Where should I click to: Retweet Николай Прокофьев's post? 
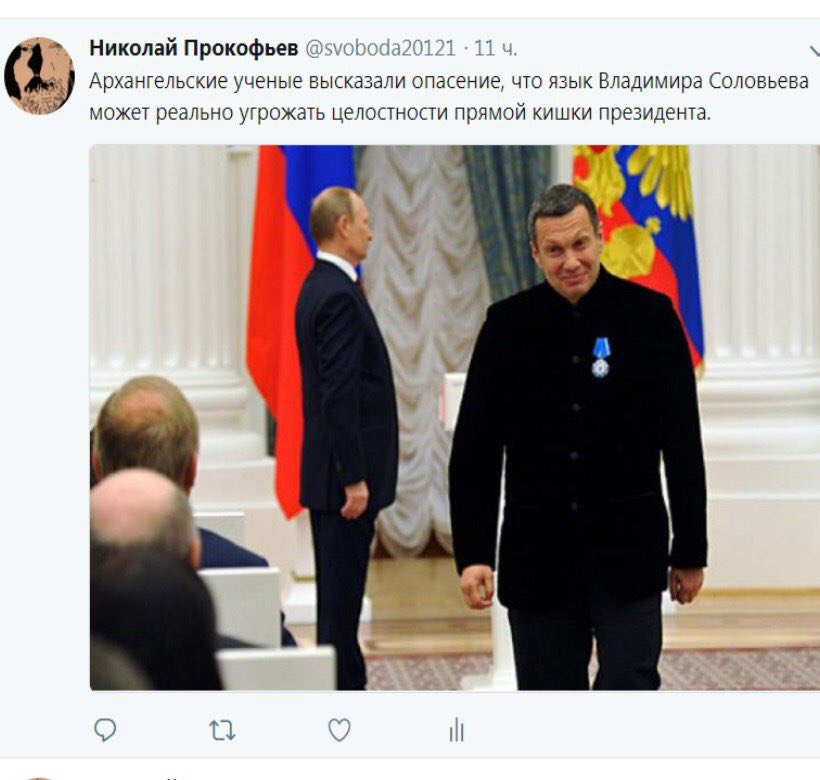click(x=222, y=730)
